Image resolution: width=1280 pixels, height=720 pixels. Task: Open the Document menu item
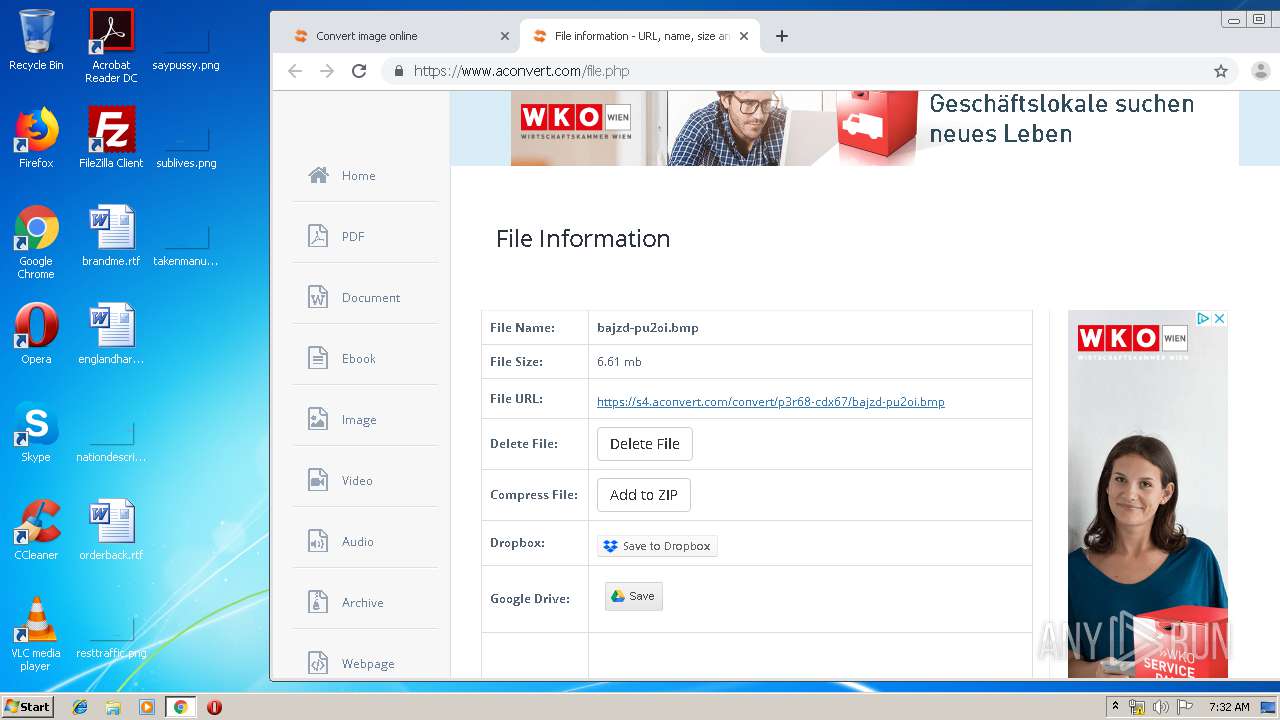pyautogui.click(x=371, y=298)
